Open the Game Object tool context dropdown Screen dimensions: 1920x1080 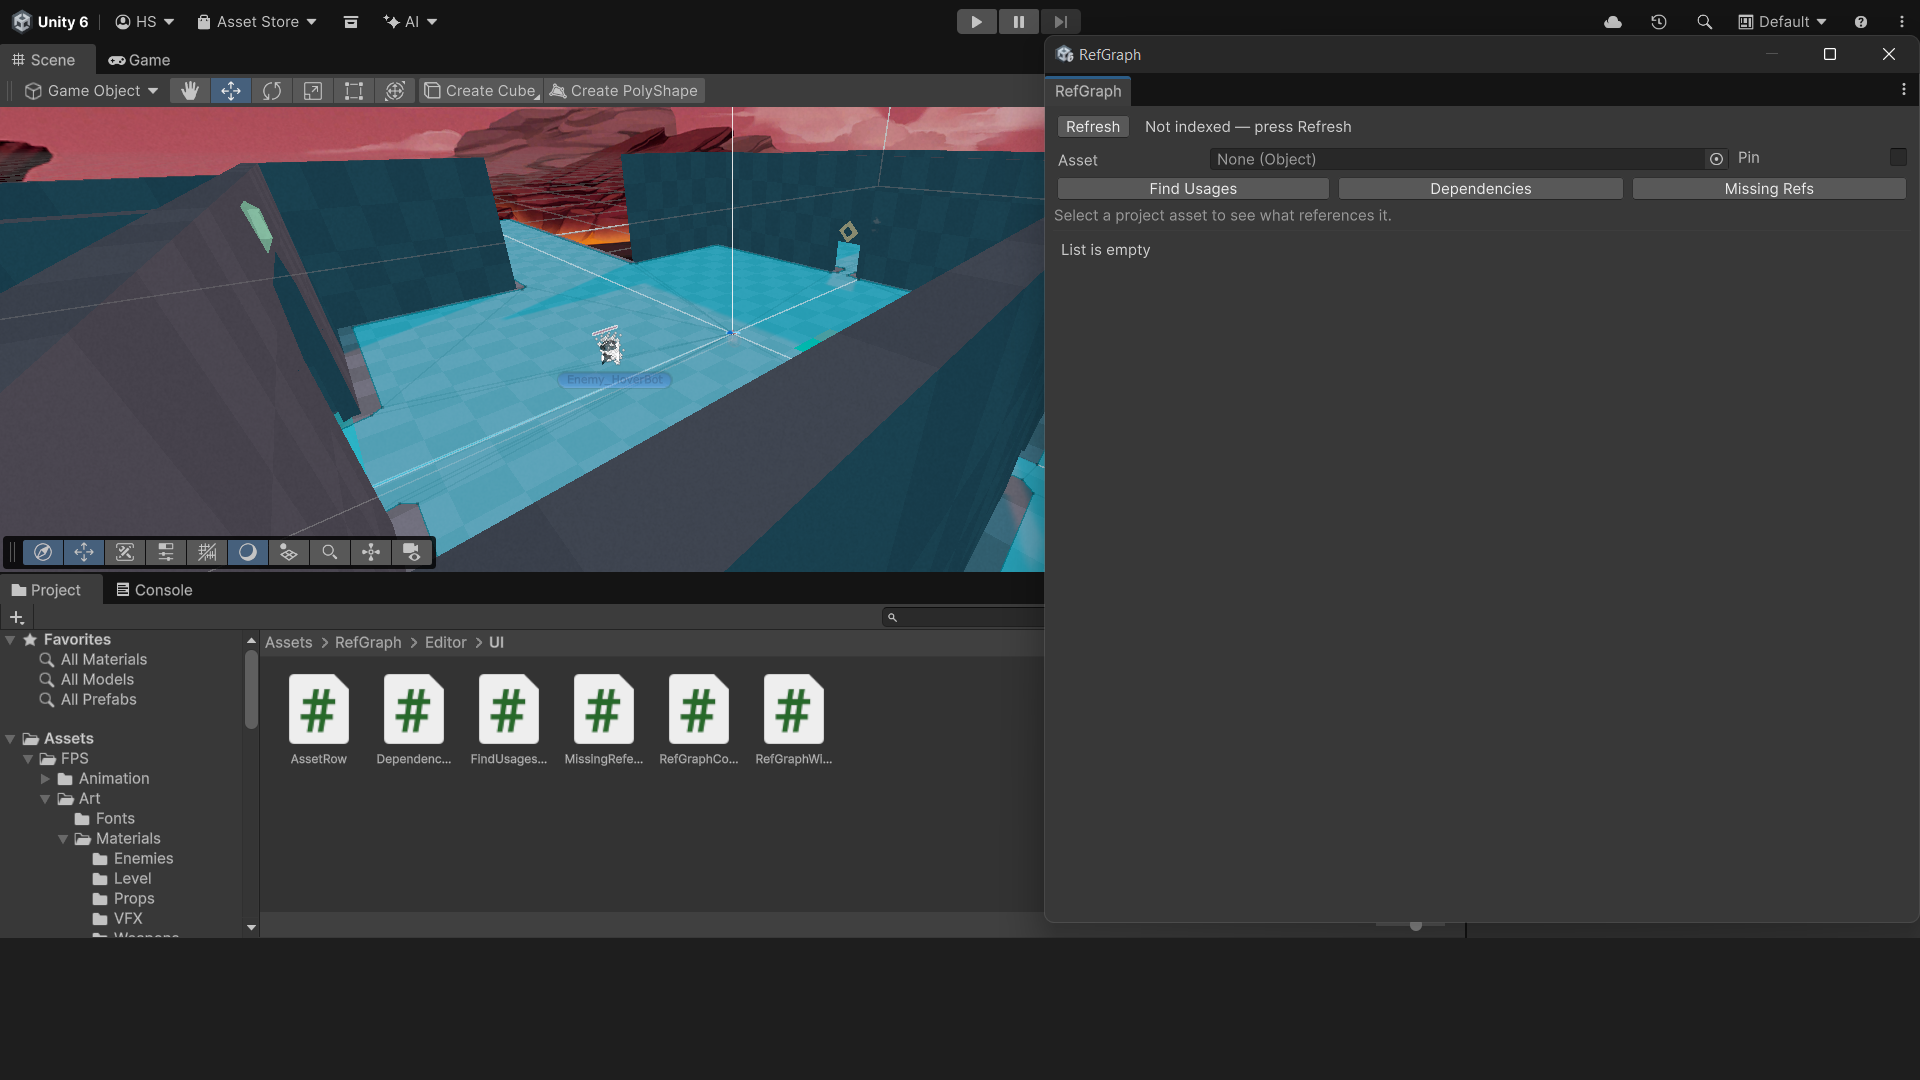pos(91,91)
